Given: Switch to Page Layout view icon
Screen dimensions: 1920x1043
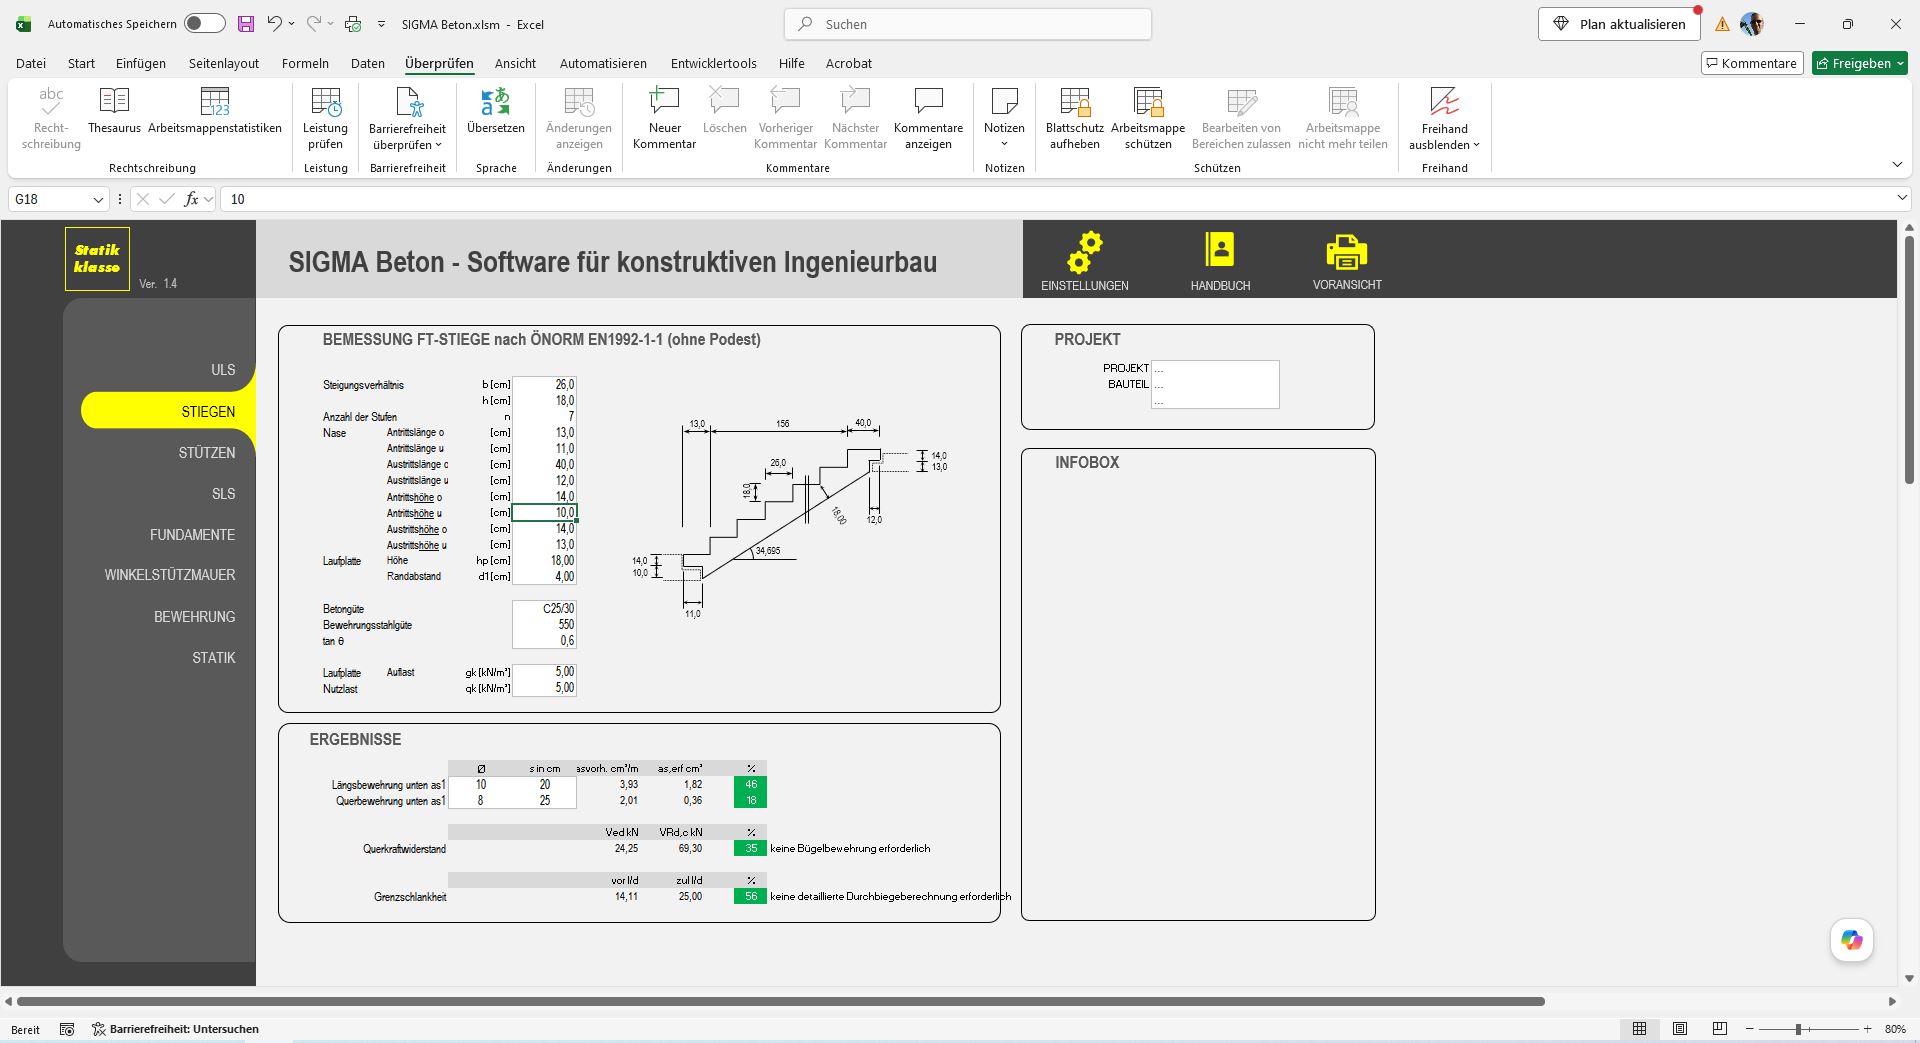Looking at the screenshot, I should tap(1680, 1029).
